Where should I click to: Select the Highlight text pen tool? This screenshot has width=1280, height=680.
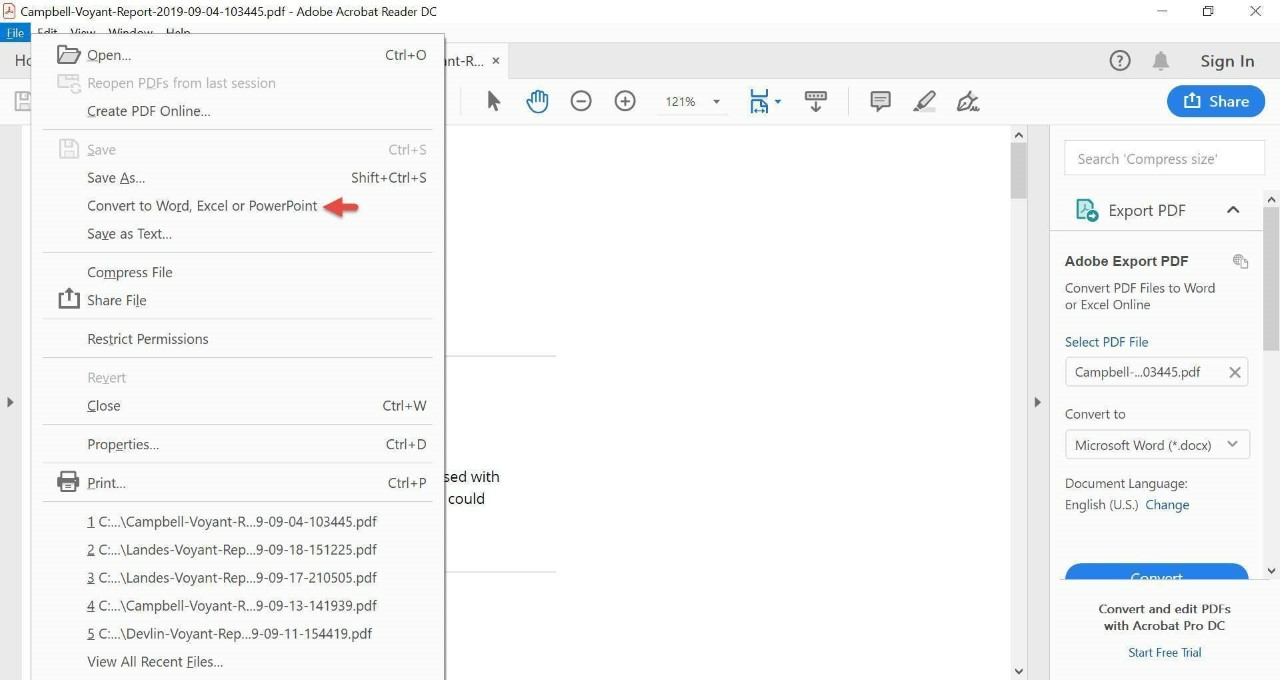925,101
